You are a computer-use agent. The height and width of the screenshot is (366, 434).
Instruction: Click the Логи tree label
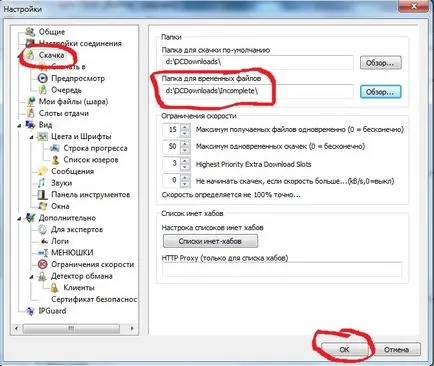tap(60, 241)
